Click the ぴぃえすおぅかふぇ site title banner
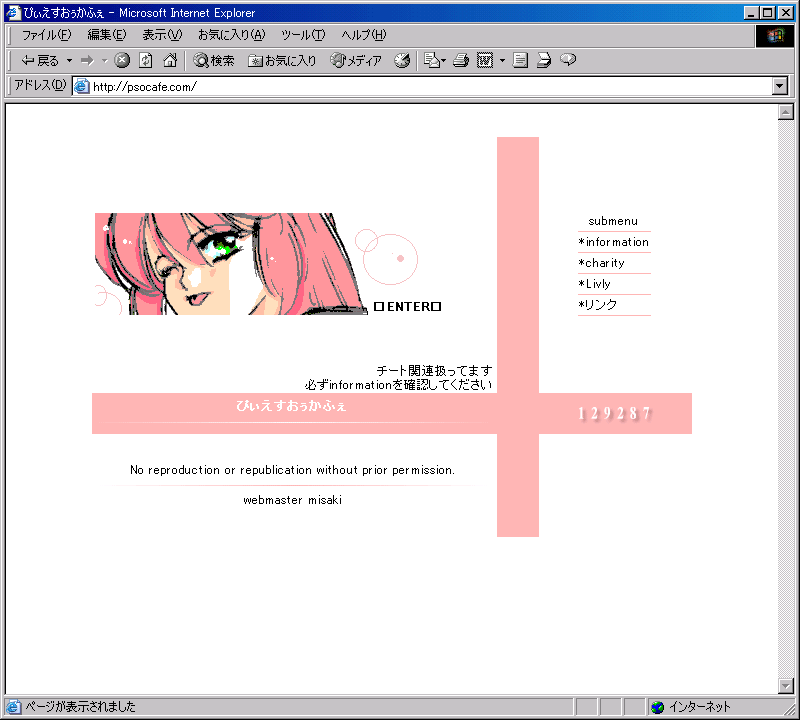Viewport: 800px width, 720px height. (x=291, y=406)
